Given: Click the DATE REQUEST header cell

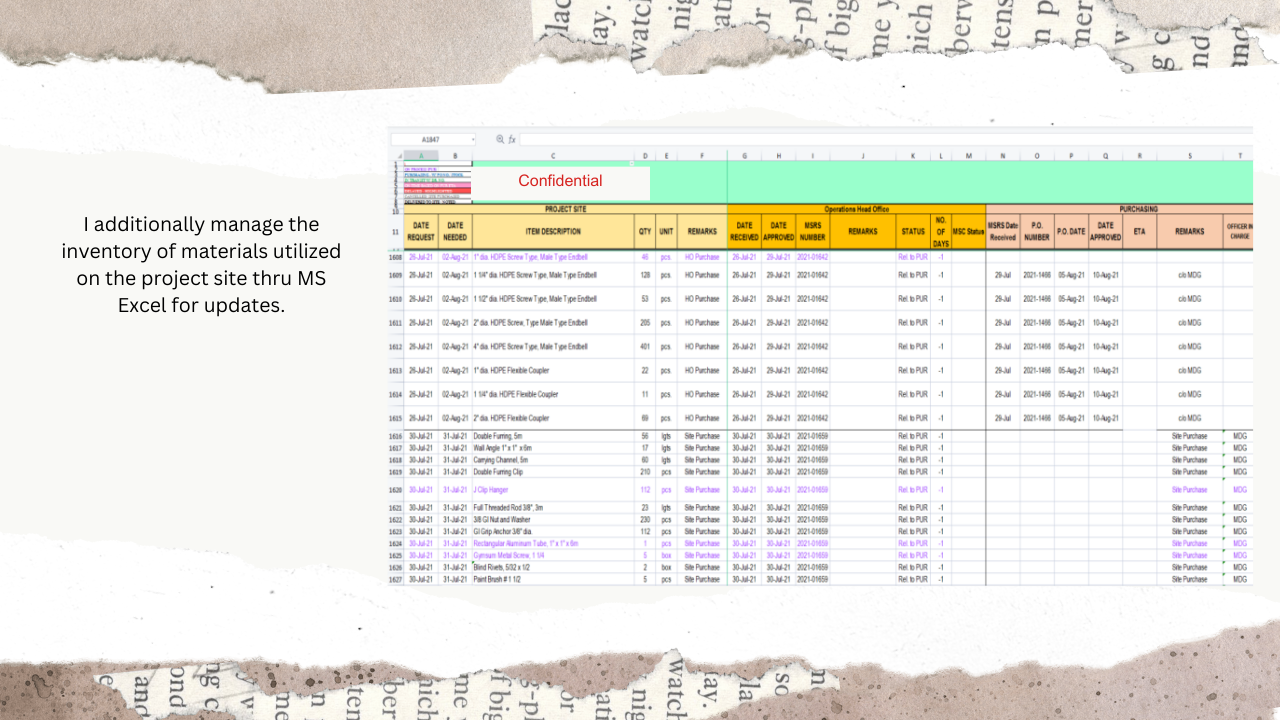Looking at the screenshot, I should (x=420, y=231).
